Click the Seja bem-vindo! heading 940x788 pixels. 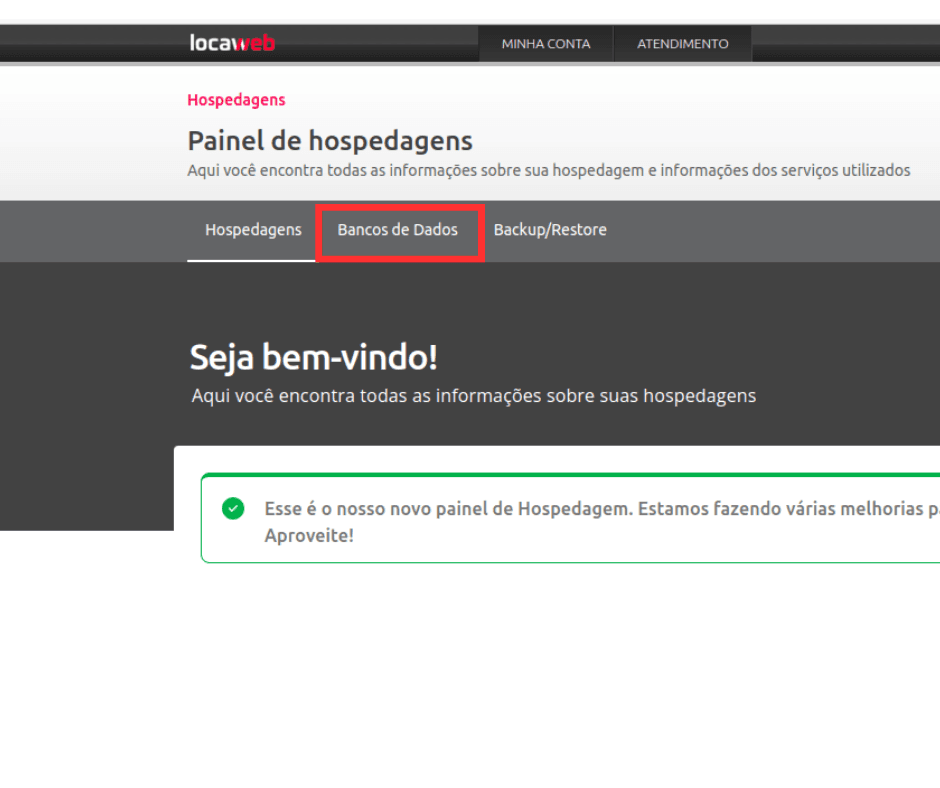[x=313, y=357]
